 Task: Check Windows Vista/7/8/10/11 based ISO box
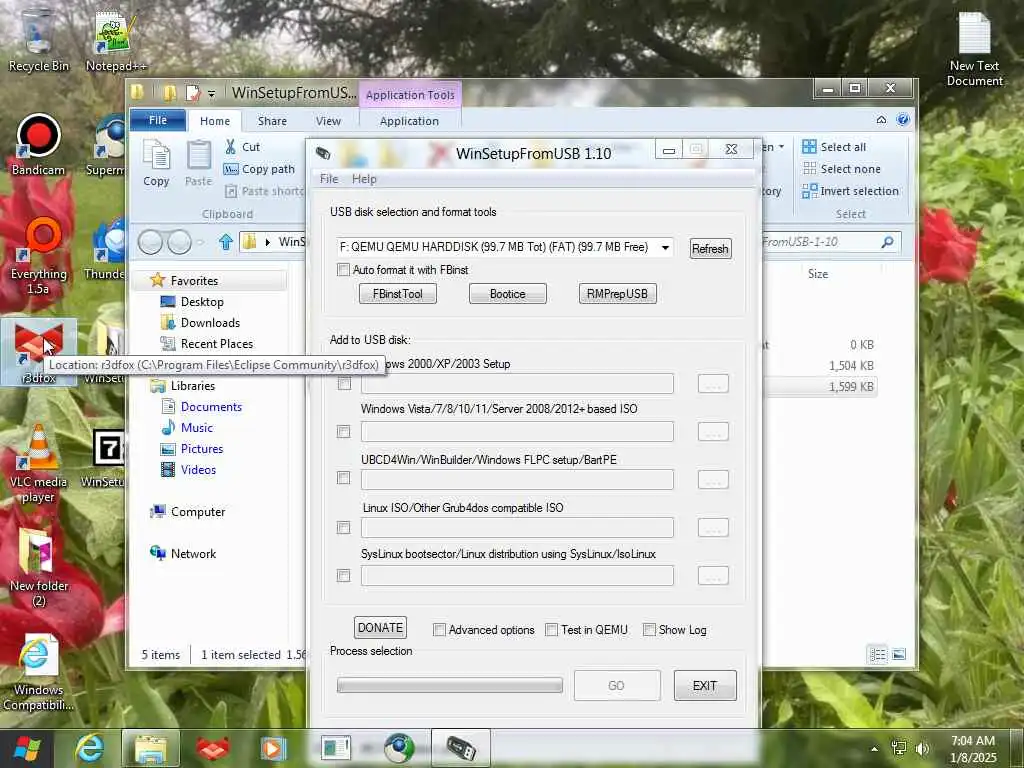(344, 432)
